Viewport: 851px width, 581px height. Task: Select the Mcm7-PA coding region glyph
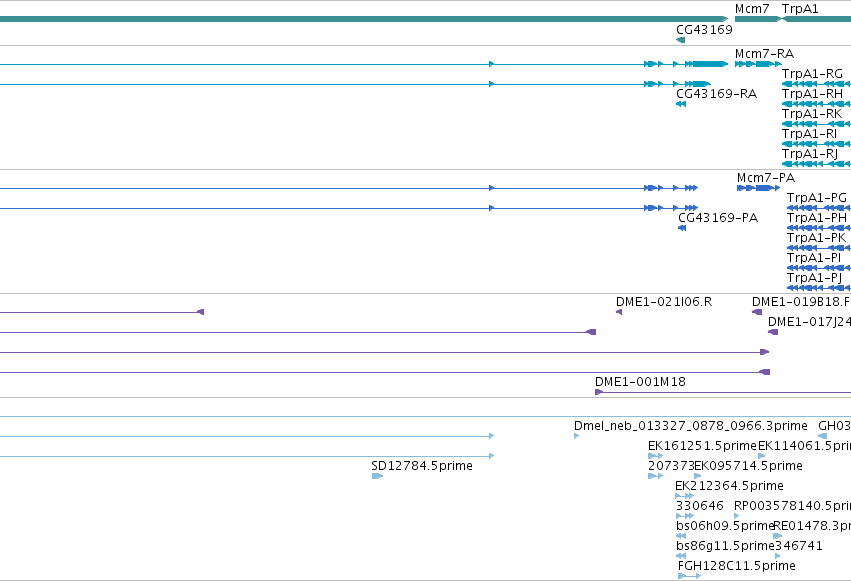(758, 188)
